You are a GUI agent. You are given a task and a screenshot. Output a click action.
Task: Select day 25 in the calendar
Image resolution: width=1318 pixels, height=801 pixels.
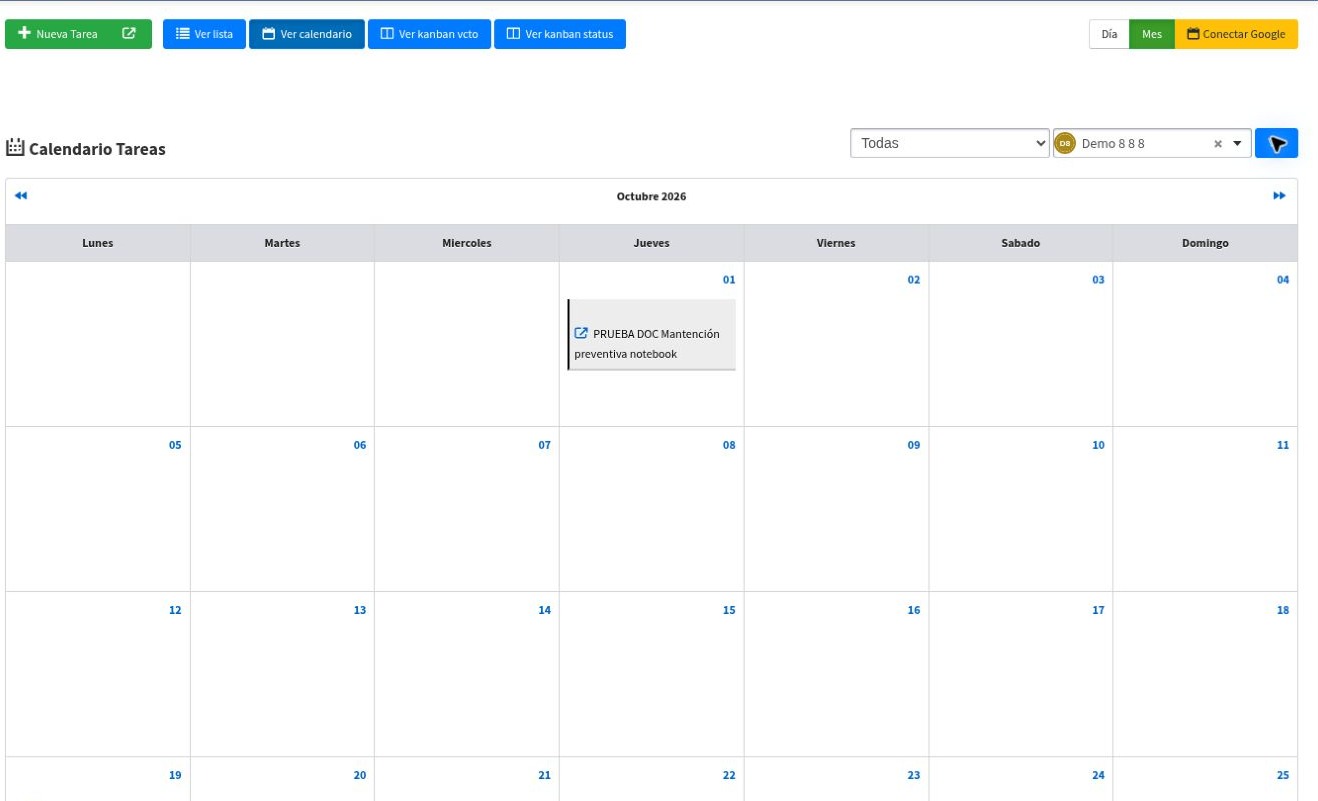click(1283, 775)
